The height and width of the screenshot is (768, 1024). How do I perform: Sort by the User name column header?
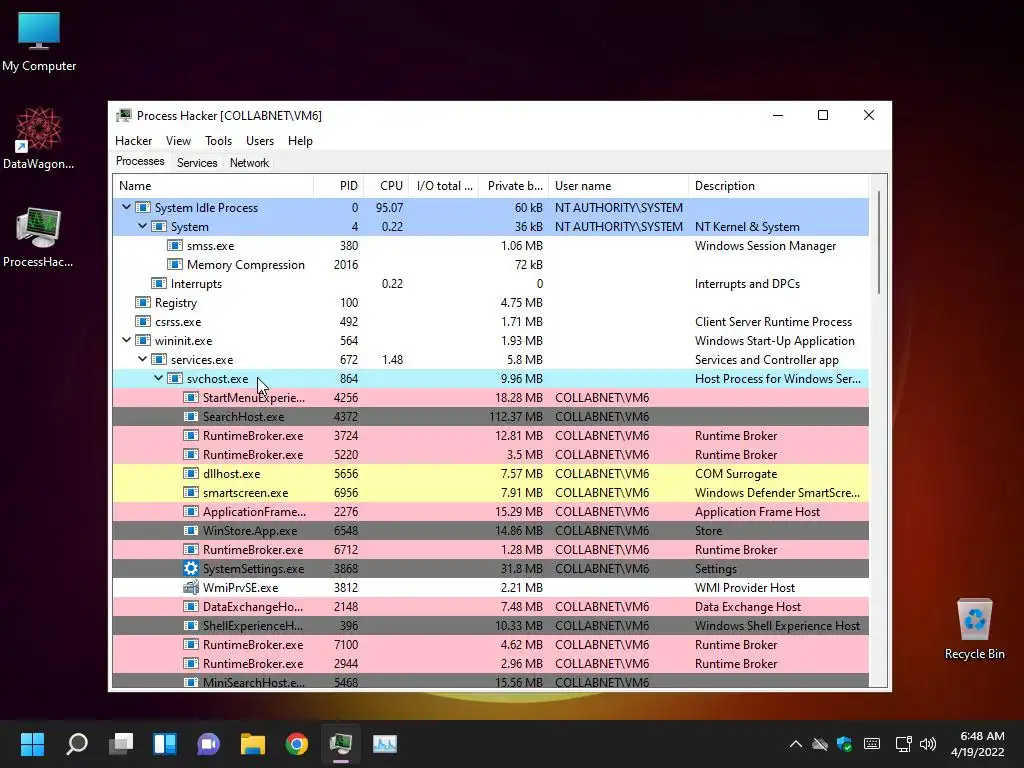click(618, 185)
